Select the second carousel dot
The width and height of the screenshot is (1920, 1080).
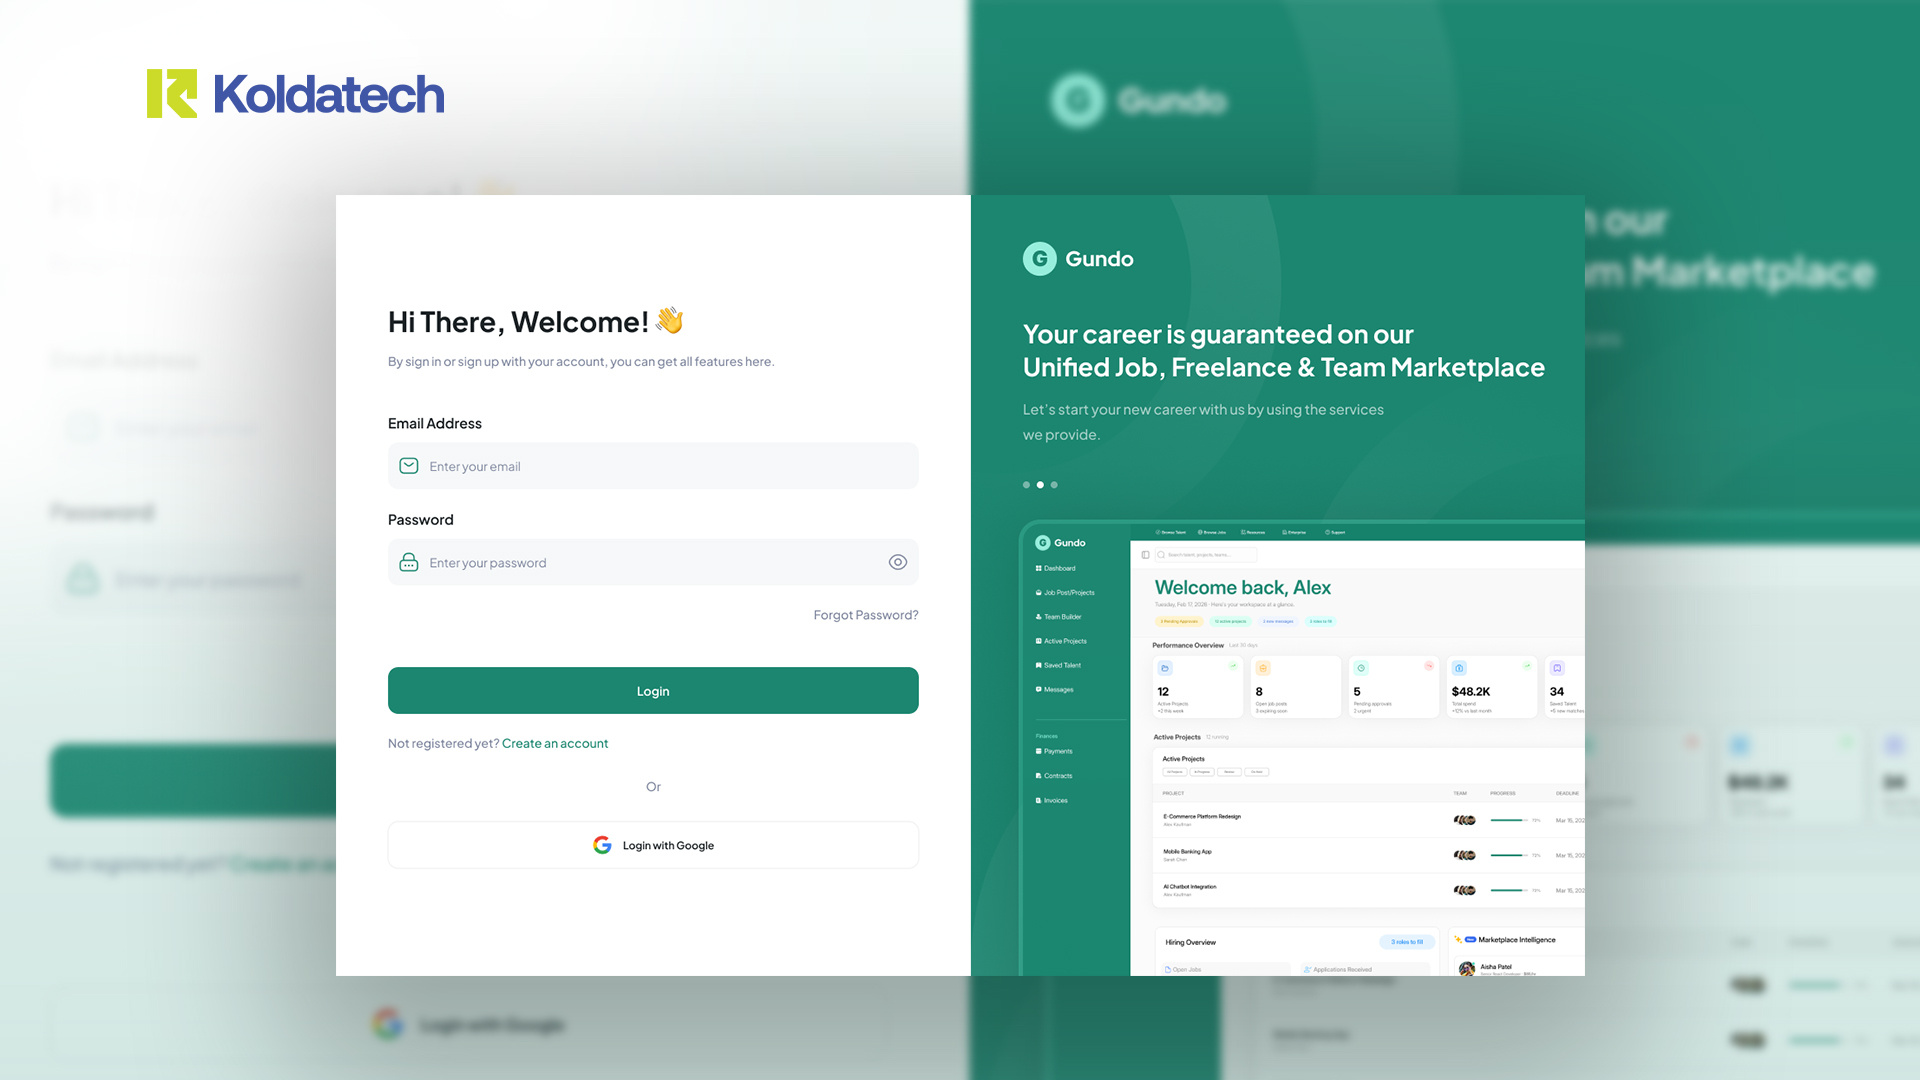pyautogui.click(x=1040, y=485)
